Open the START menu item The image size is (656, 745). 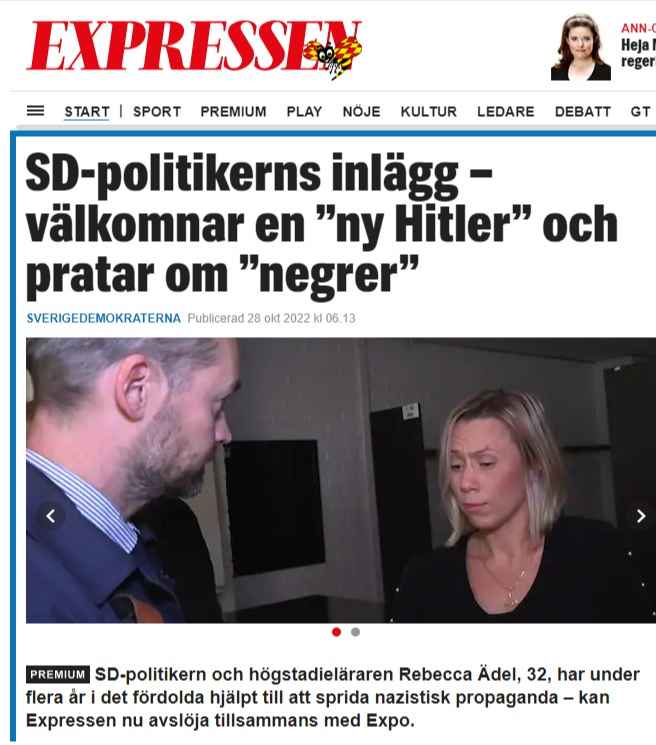pos(87,112)
